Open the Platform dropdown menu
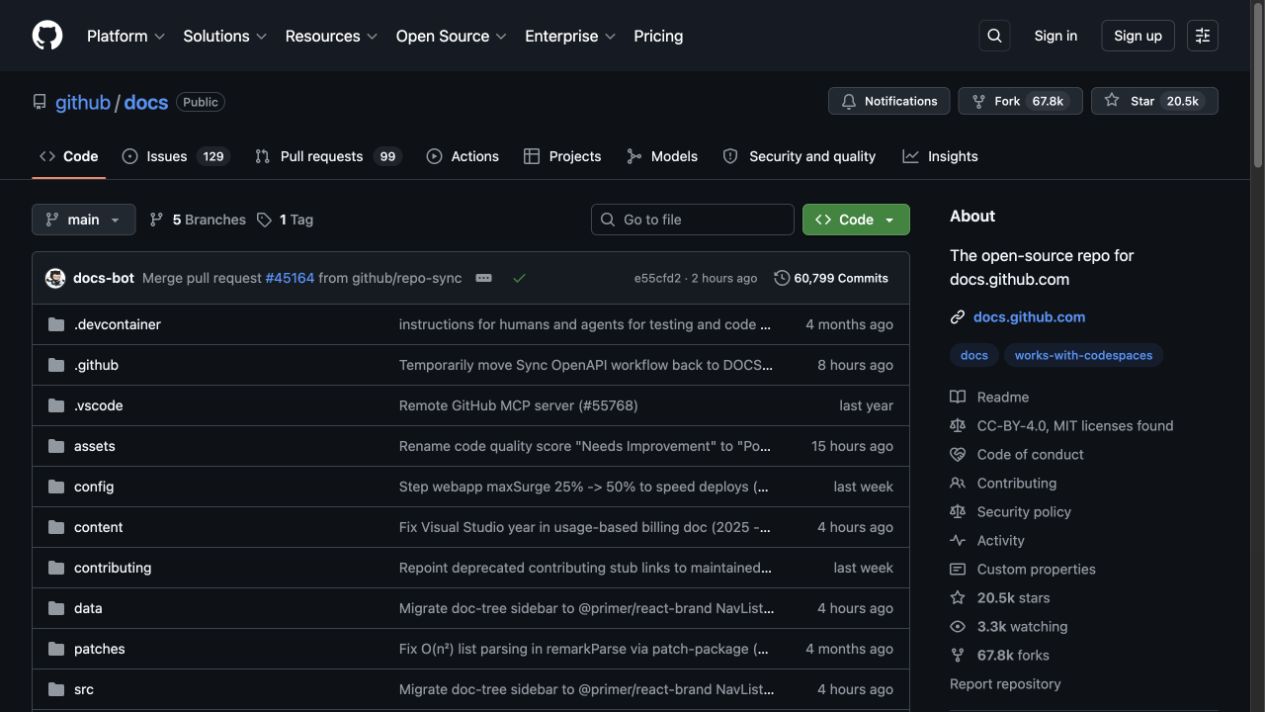1265x712 pixels. click(125, 36)
